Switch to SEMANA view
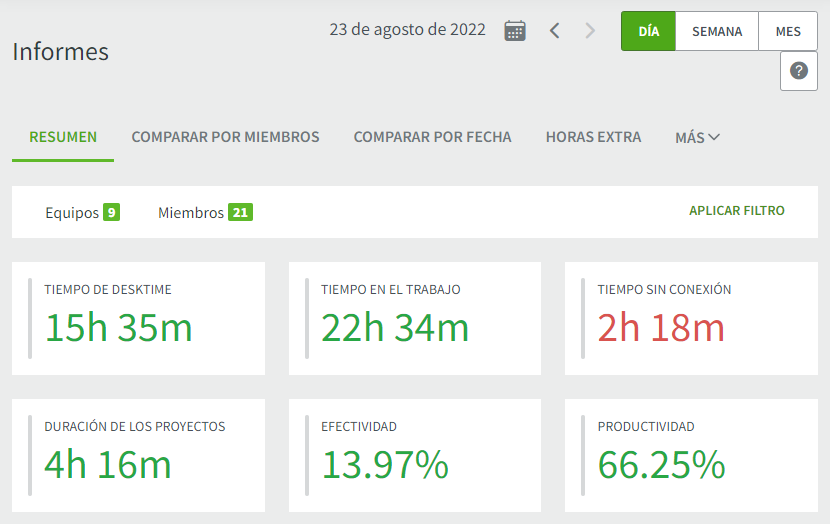 [x=717, y=31]
